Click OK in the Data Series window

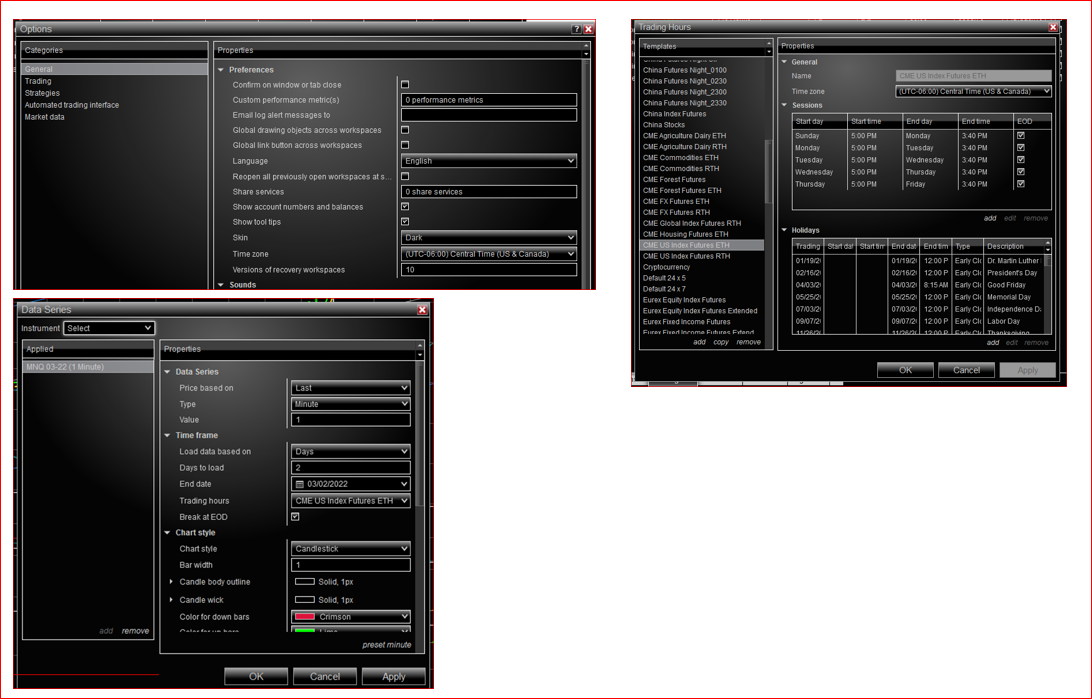256,676
